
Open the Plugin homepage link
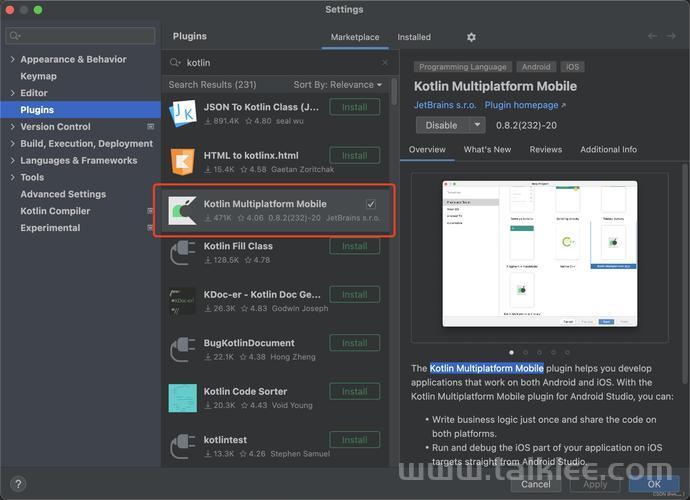pyautogui.click(x=525, y=105)
